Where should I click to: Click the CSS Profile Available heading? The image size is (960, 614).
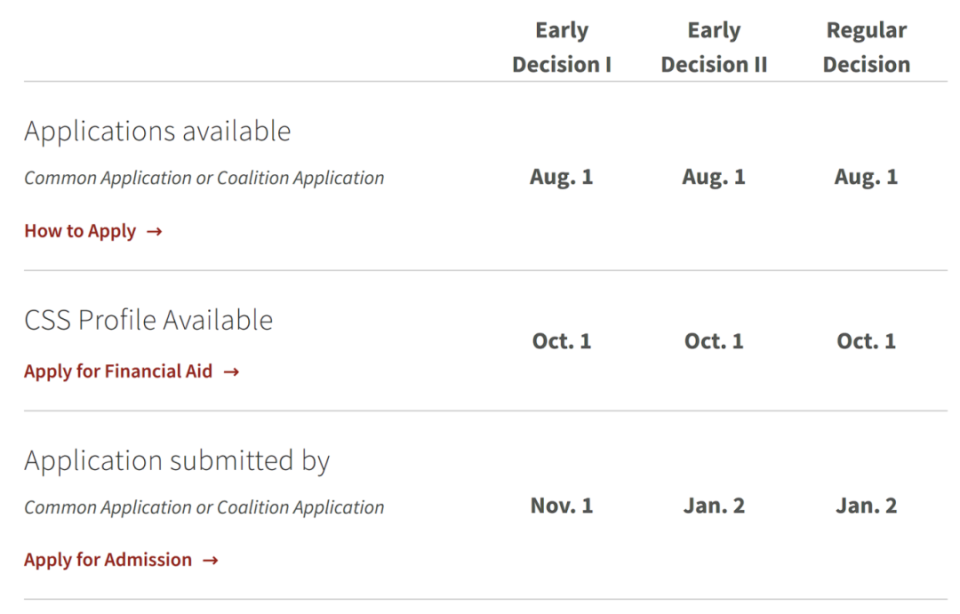coord(148,320)
